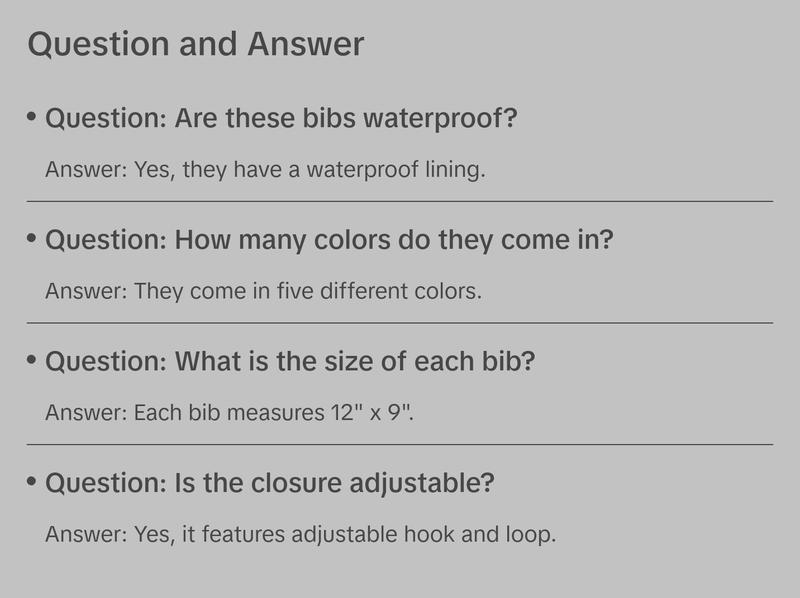Click the answer about five different colors
800x598 pixels.
coord(264,292)
